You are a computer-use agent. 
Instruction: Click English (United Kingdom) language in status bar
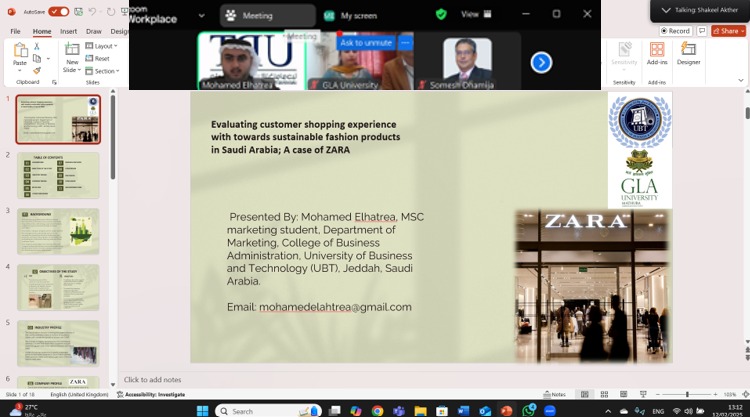79,395
